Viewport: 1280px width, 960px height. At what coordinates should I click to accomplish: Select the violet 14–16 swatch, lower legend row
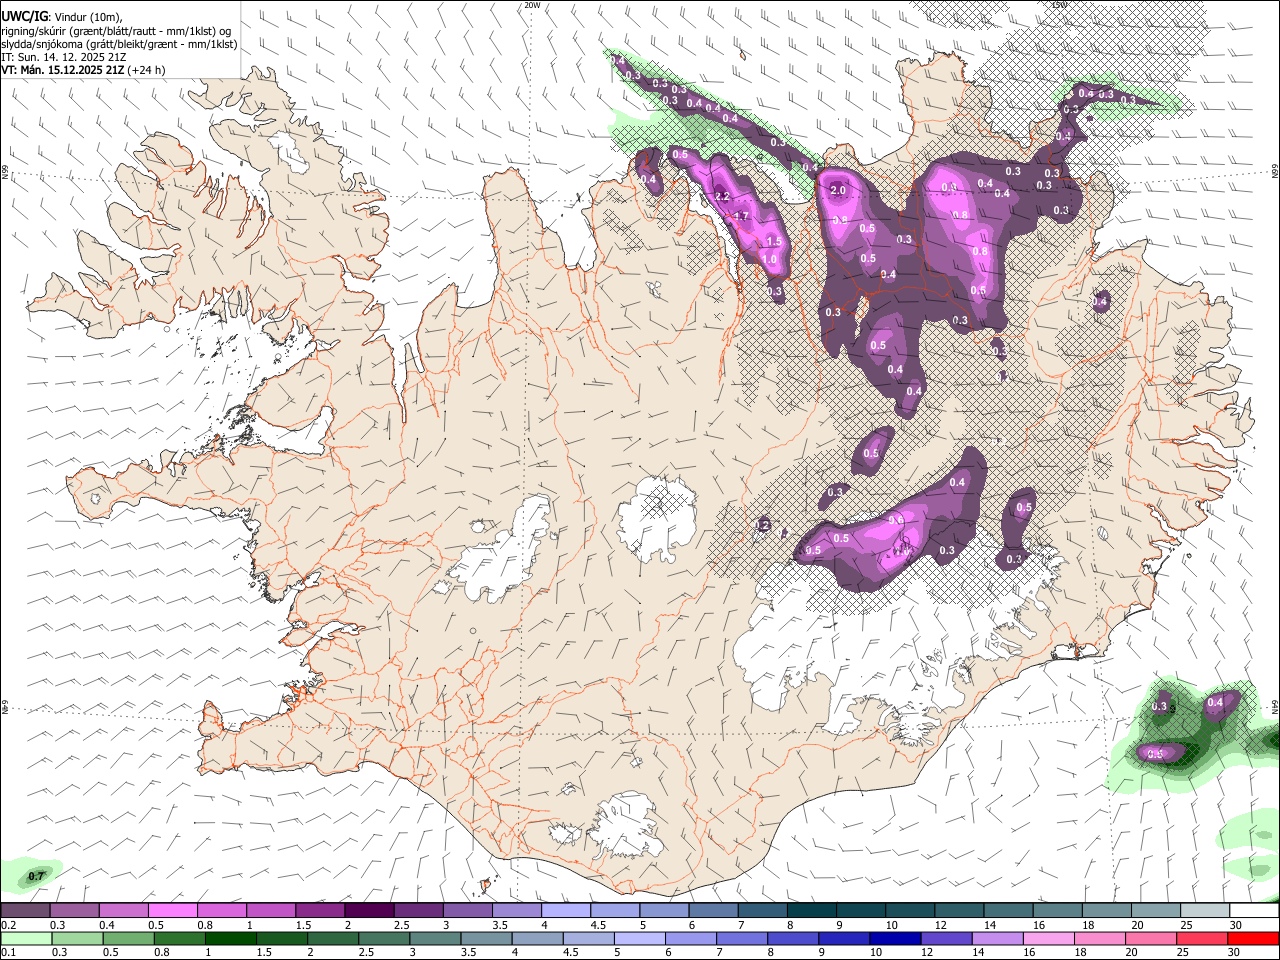(997, 939)
